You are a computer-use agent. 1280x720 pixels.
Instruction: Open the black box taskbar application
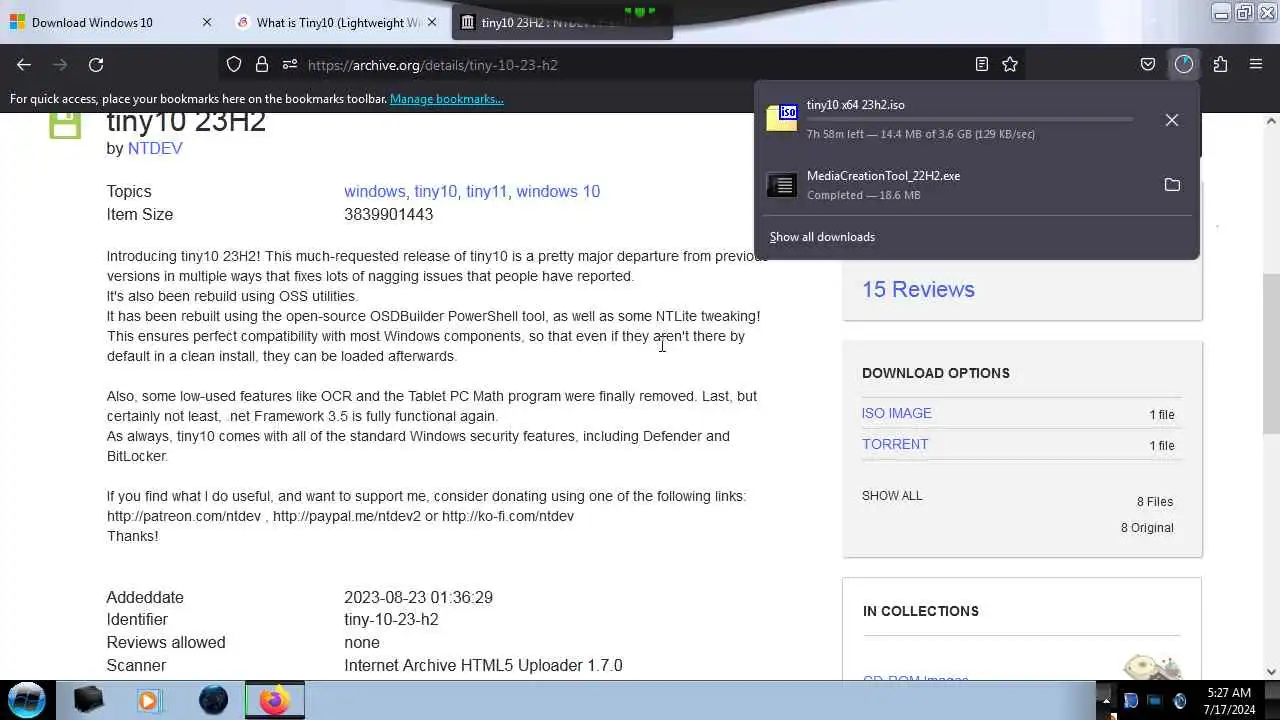(89, 700)
